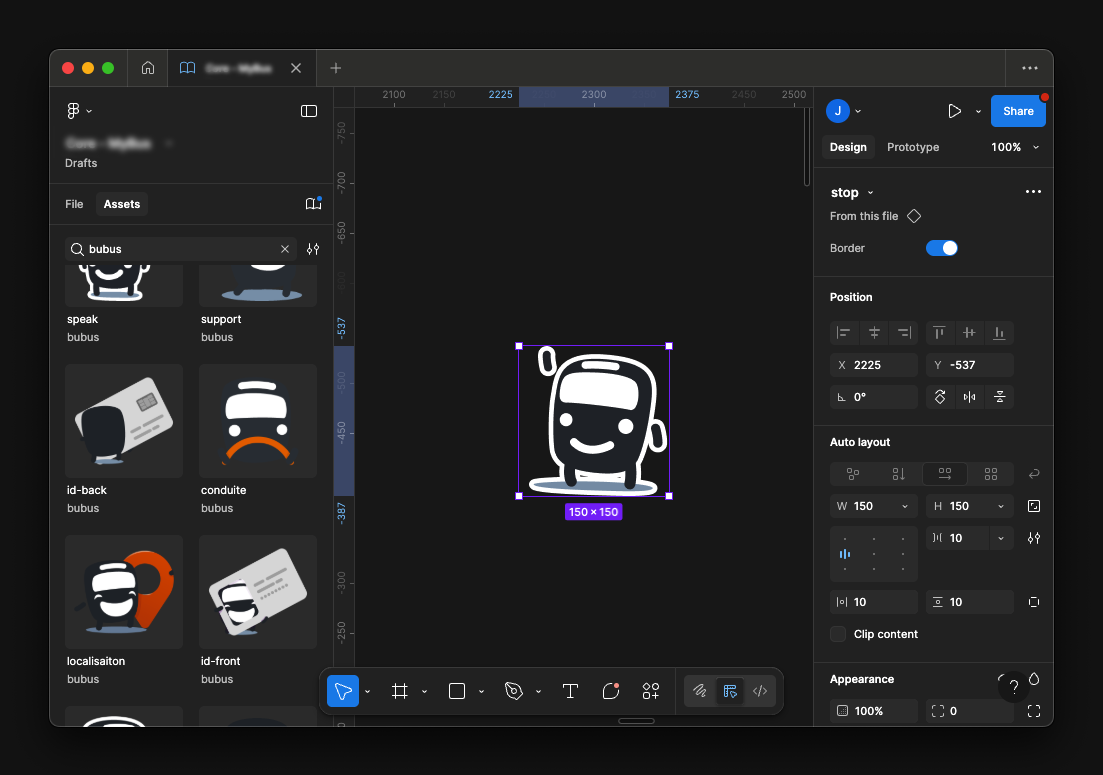Switch to the Assets tab
The height and width of the screenshot is (775, 1103).
click(122, 204)
